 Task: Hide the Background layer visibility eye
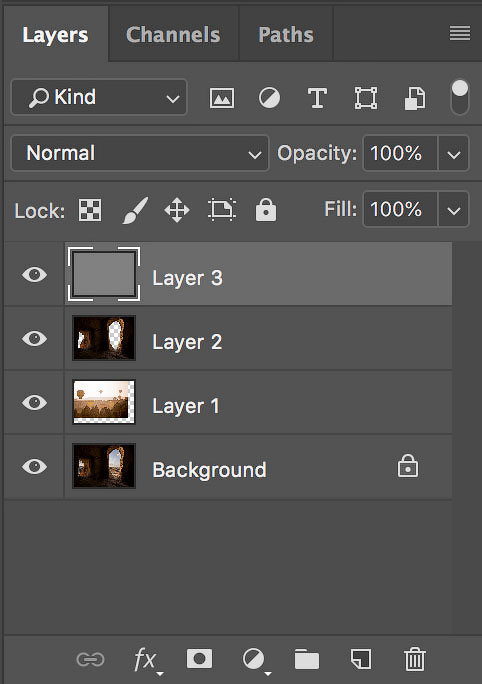34,466
